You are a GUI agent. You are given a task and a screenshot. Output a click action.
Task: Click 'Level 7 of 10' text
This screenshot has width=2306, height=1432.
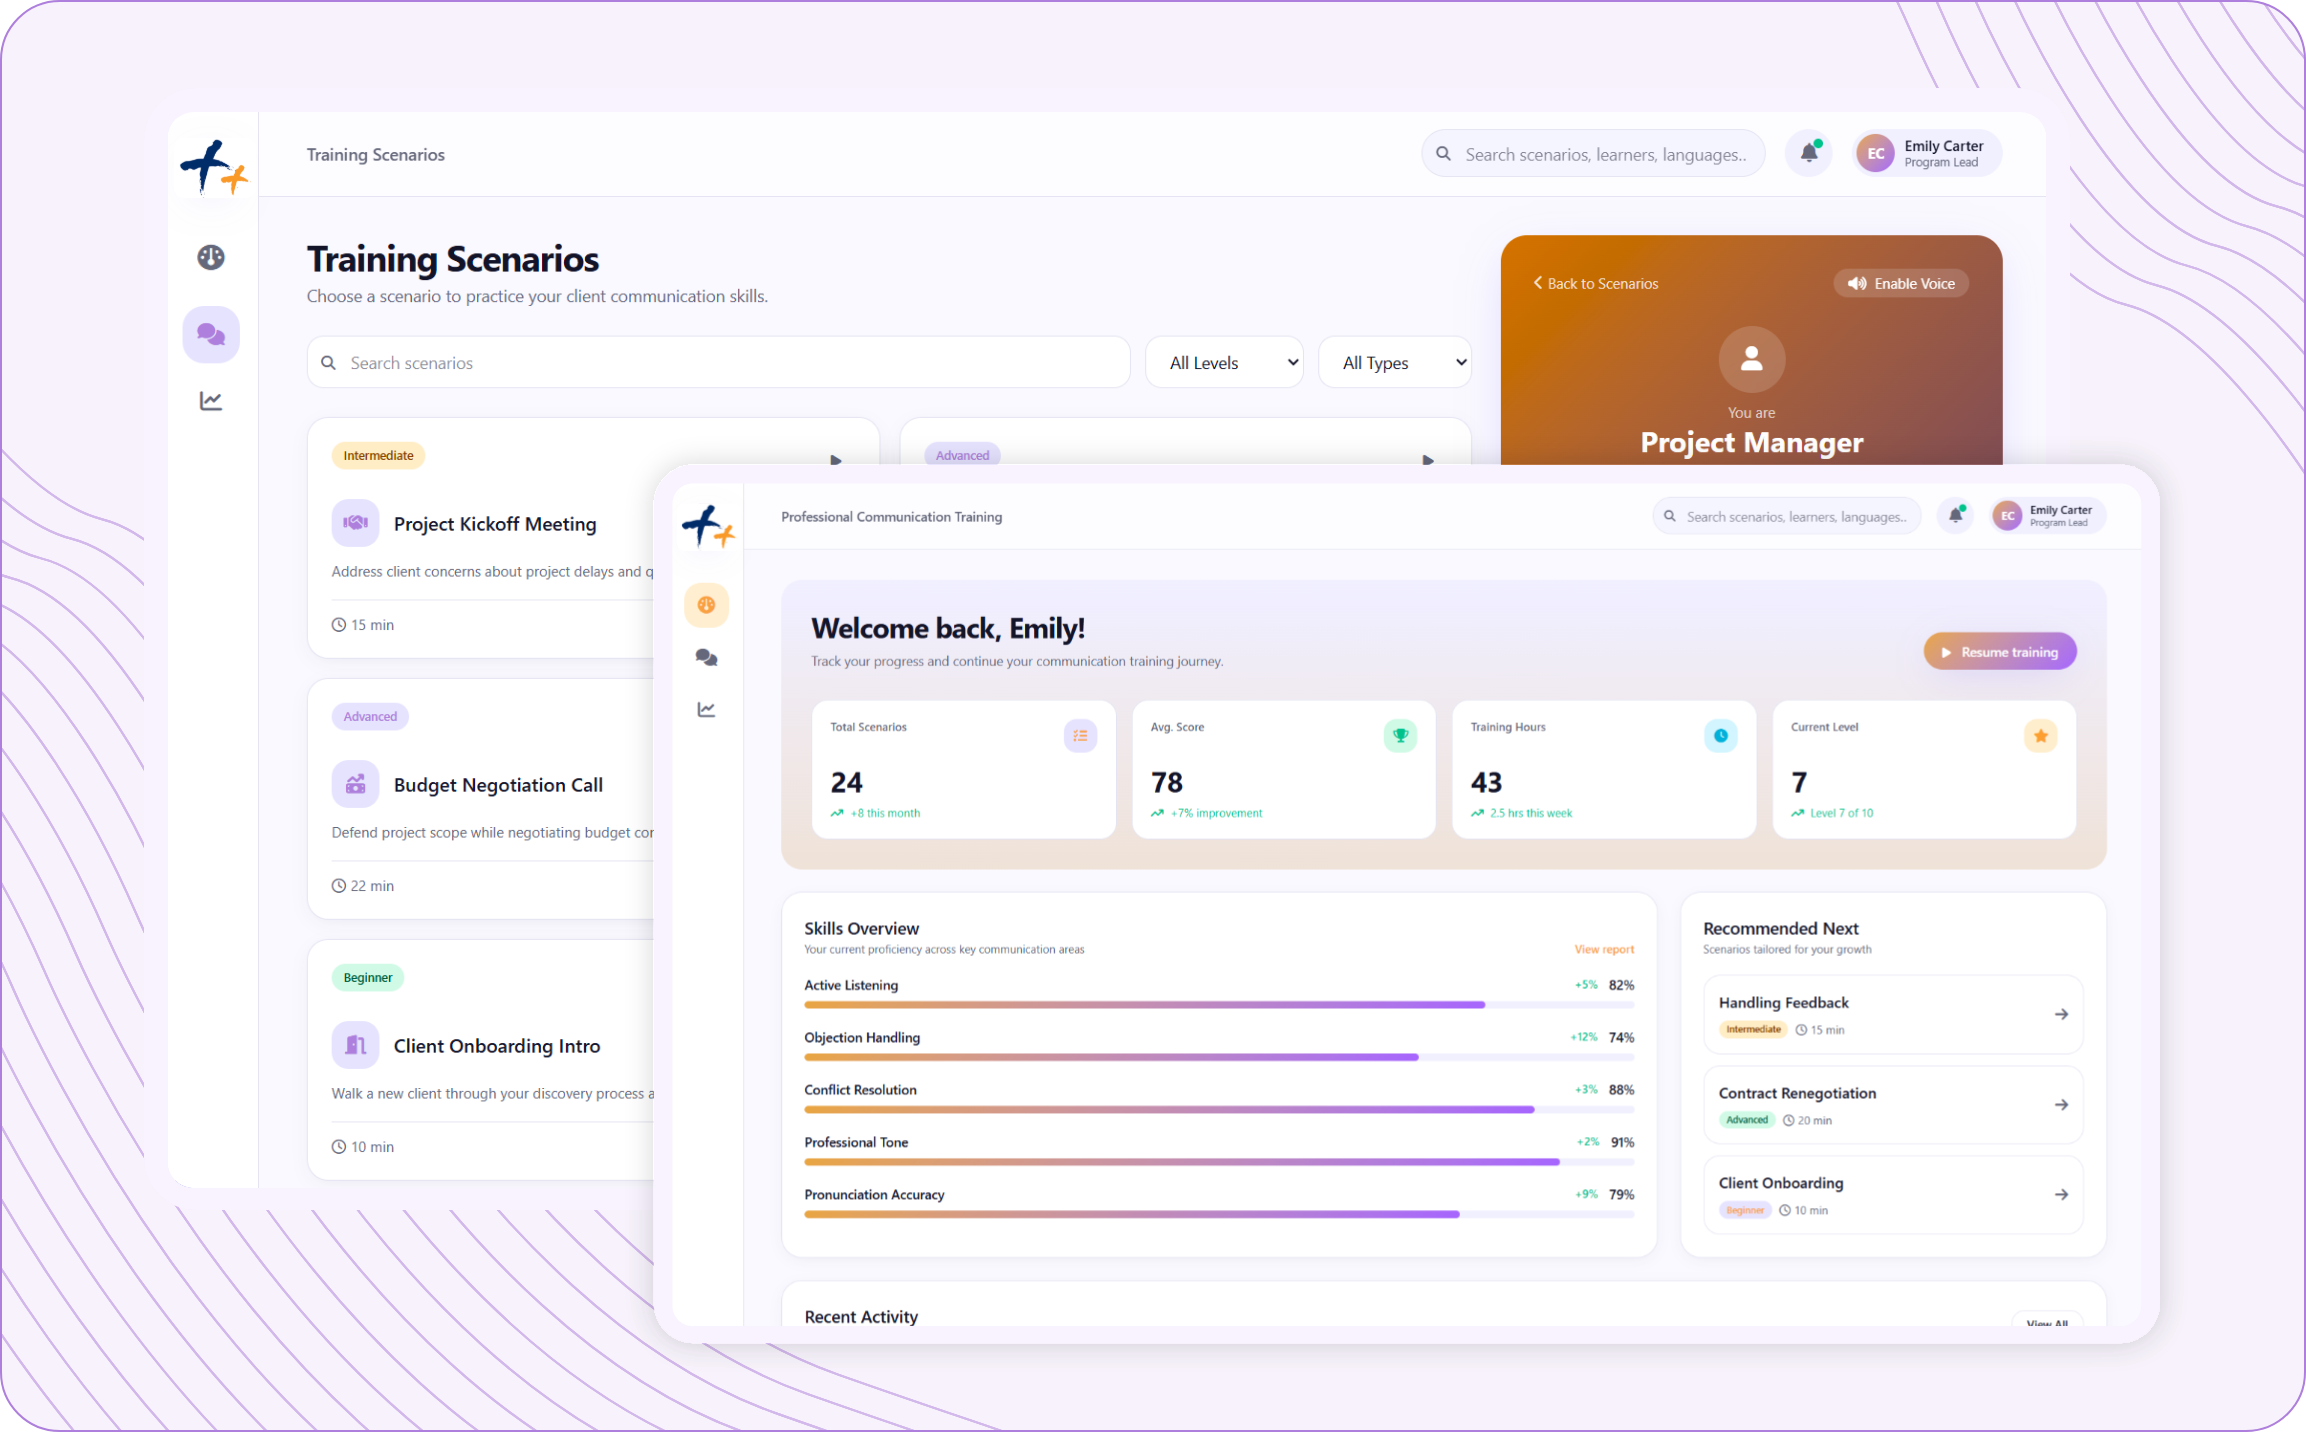pos(1841,813)
